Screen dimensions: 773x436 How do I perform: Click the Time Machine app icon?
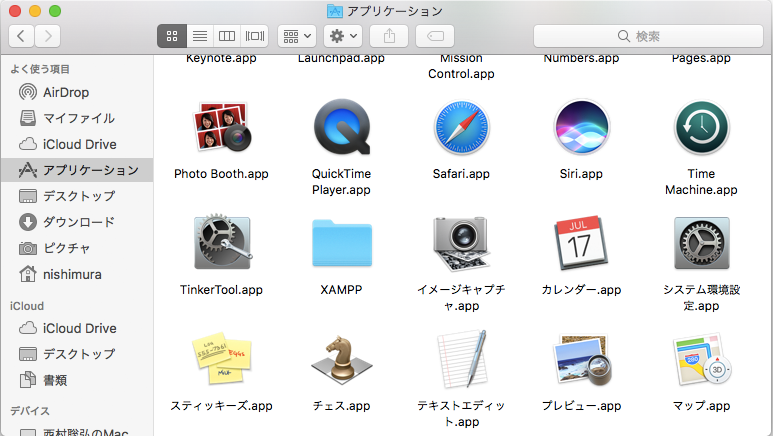(701, 127)
